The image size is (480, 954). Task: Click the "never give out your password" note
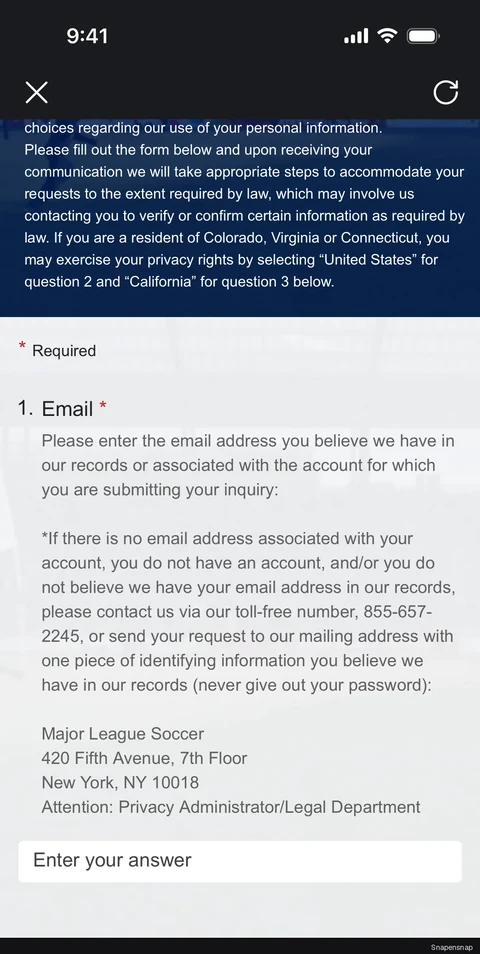310,685
